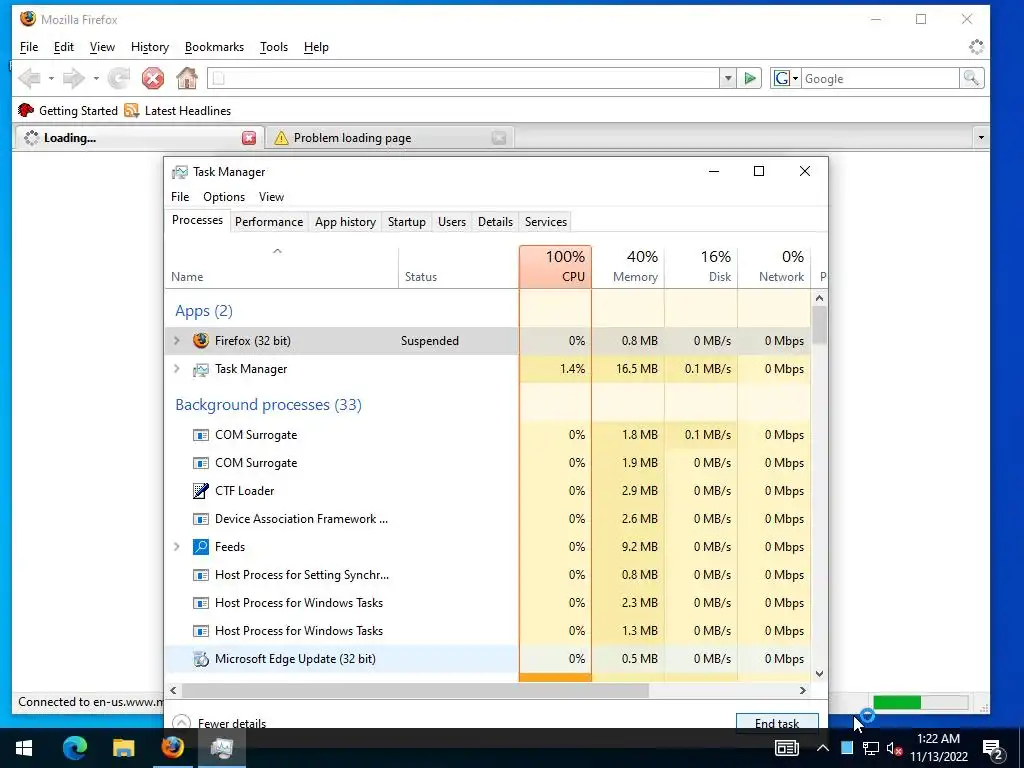The image size is (1024, 768).
Task: Open the Windows Start menu
Action: [24, 748]
